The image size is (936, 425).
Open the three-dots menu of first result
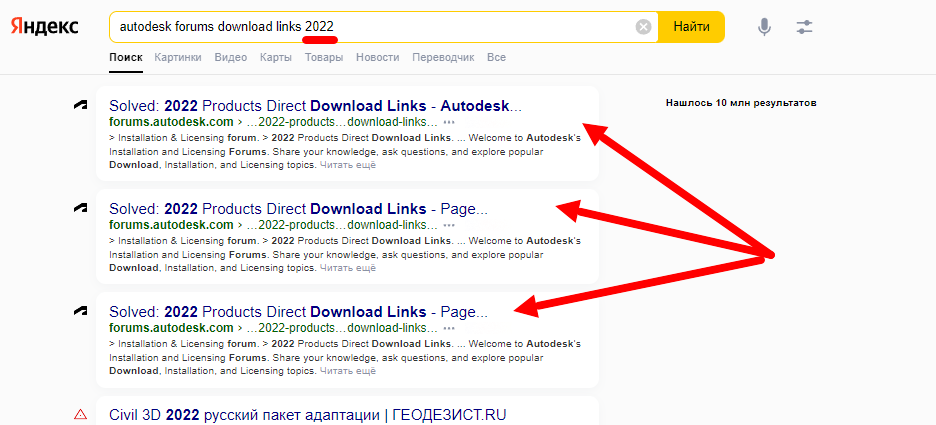tap(449, 122)
